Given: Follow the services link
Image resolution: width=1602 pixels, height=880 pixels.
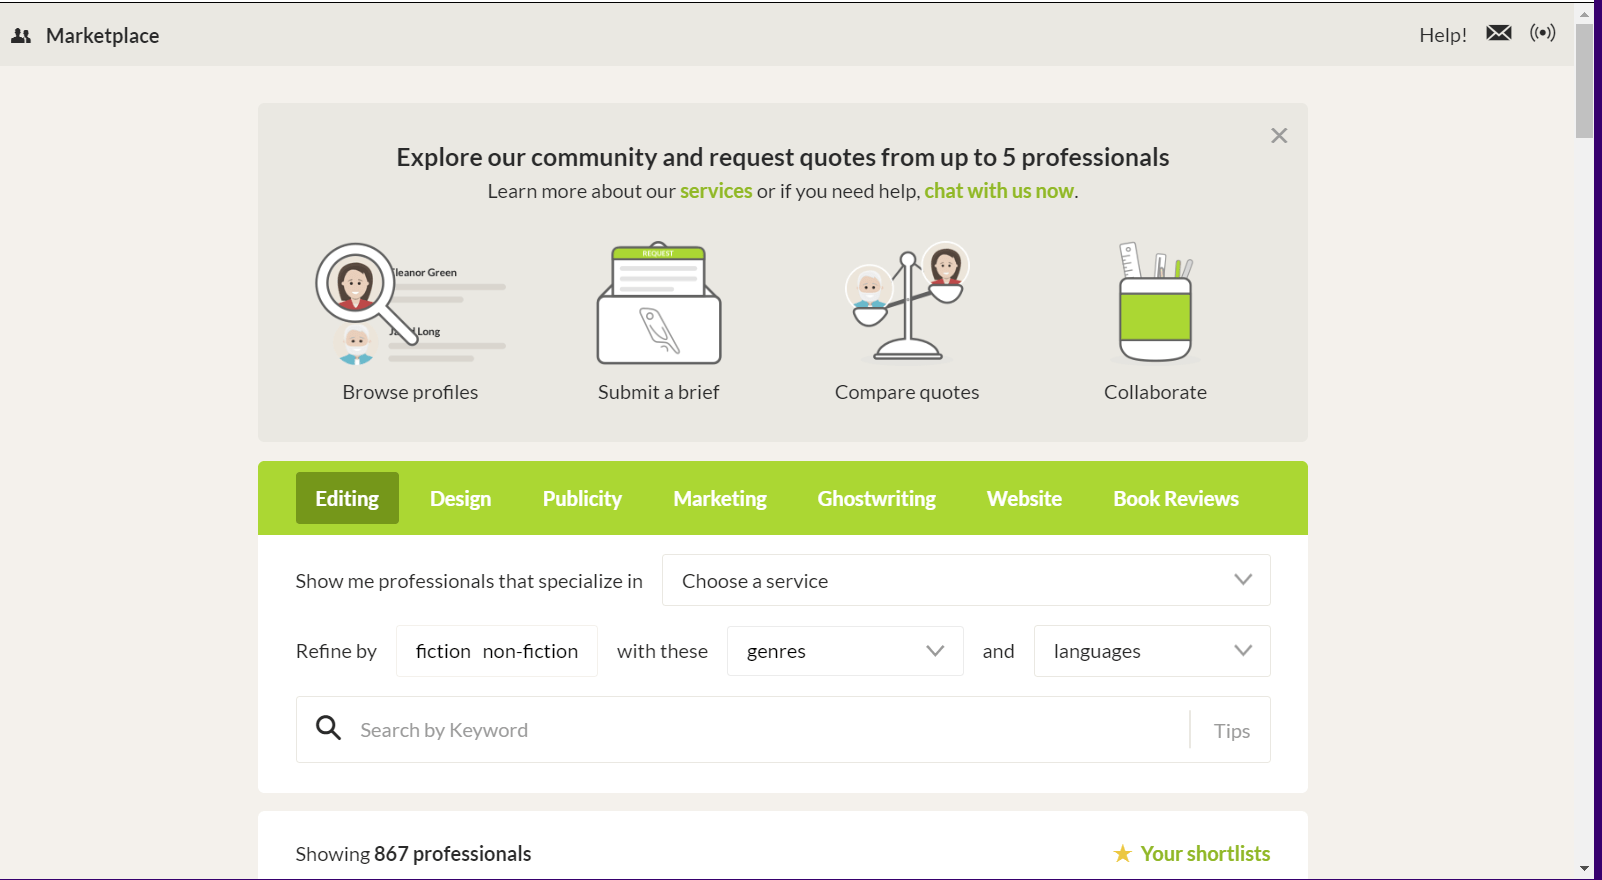Looking at the screenshot, I should point(716,191).
